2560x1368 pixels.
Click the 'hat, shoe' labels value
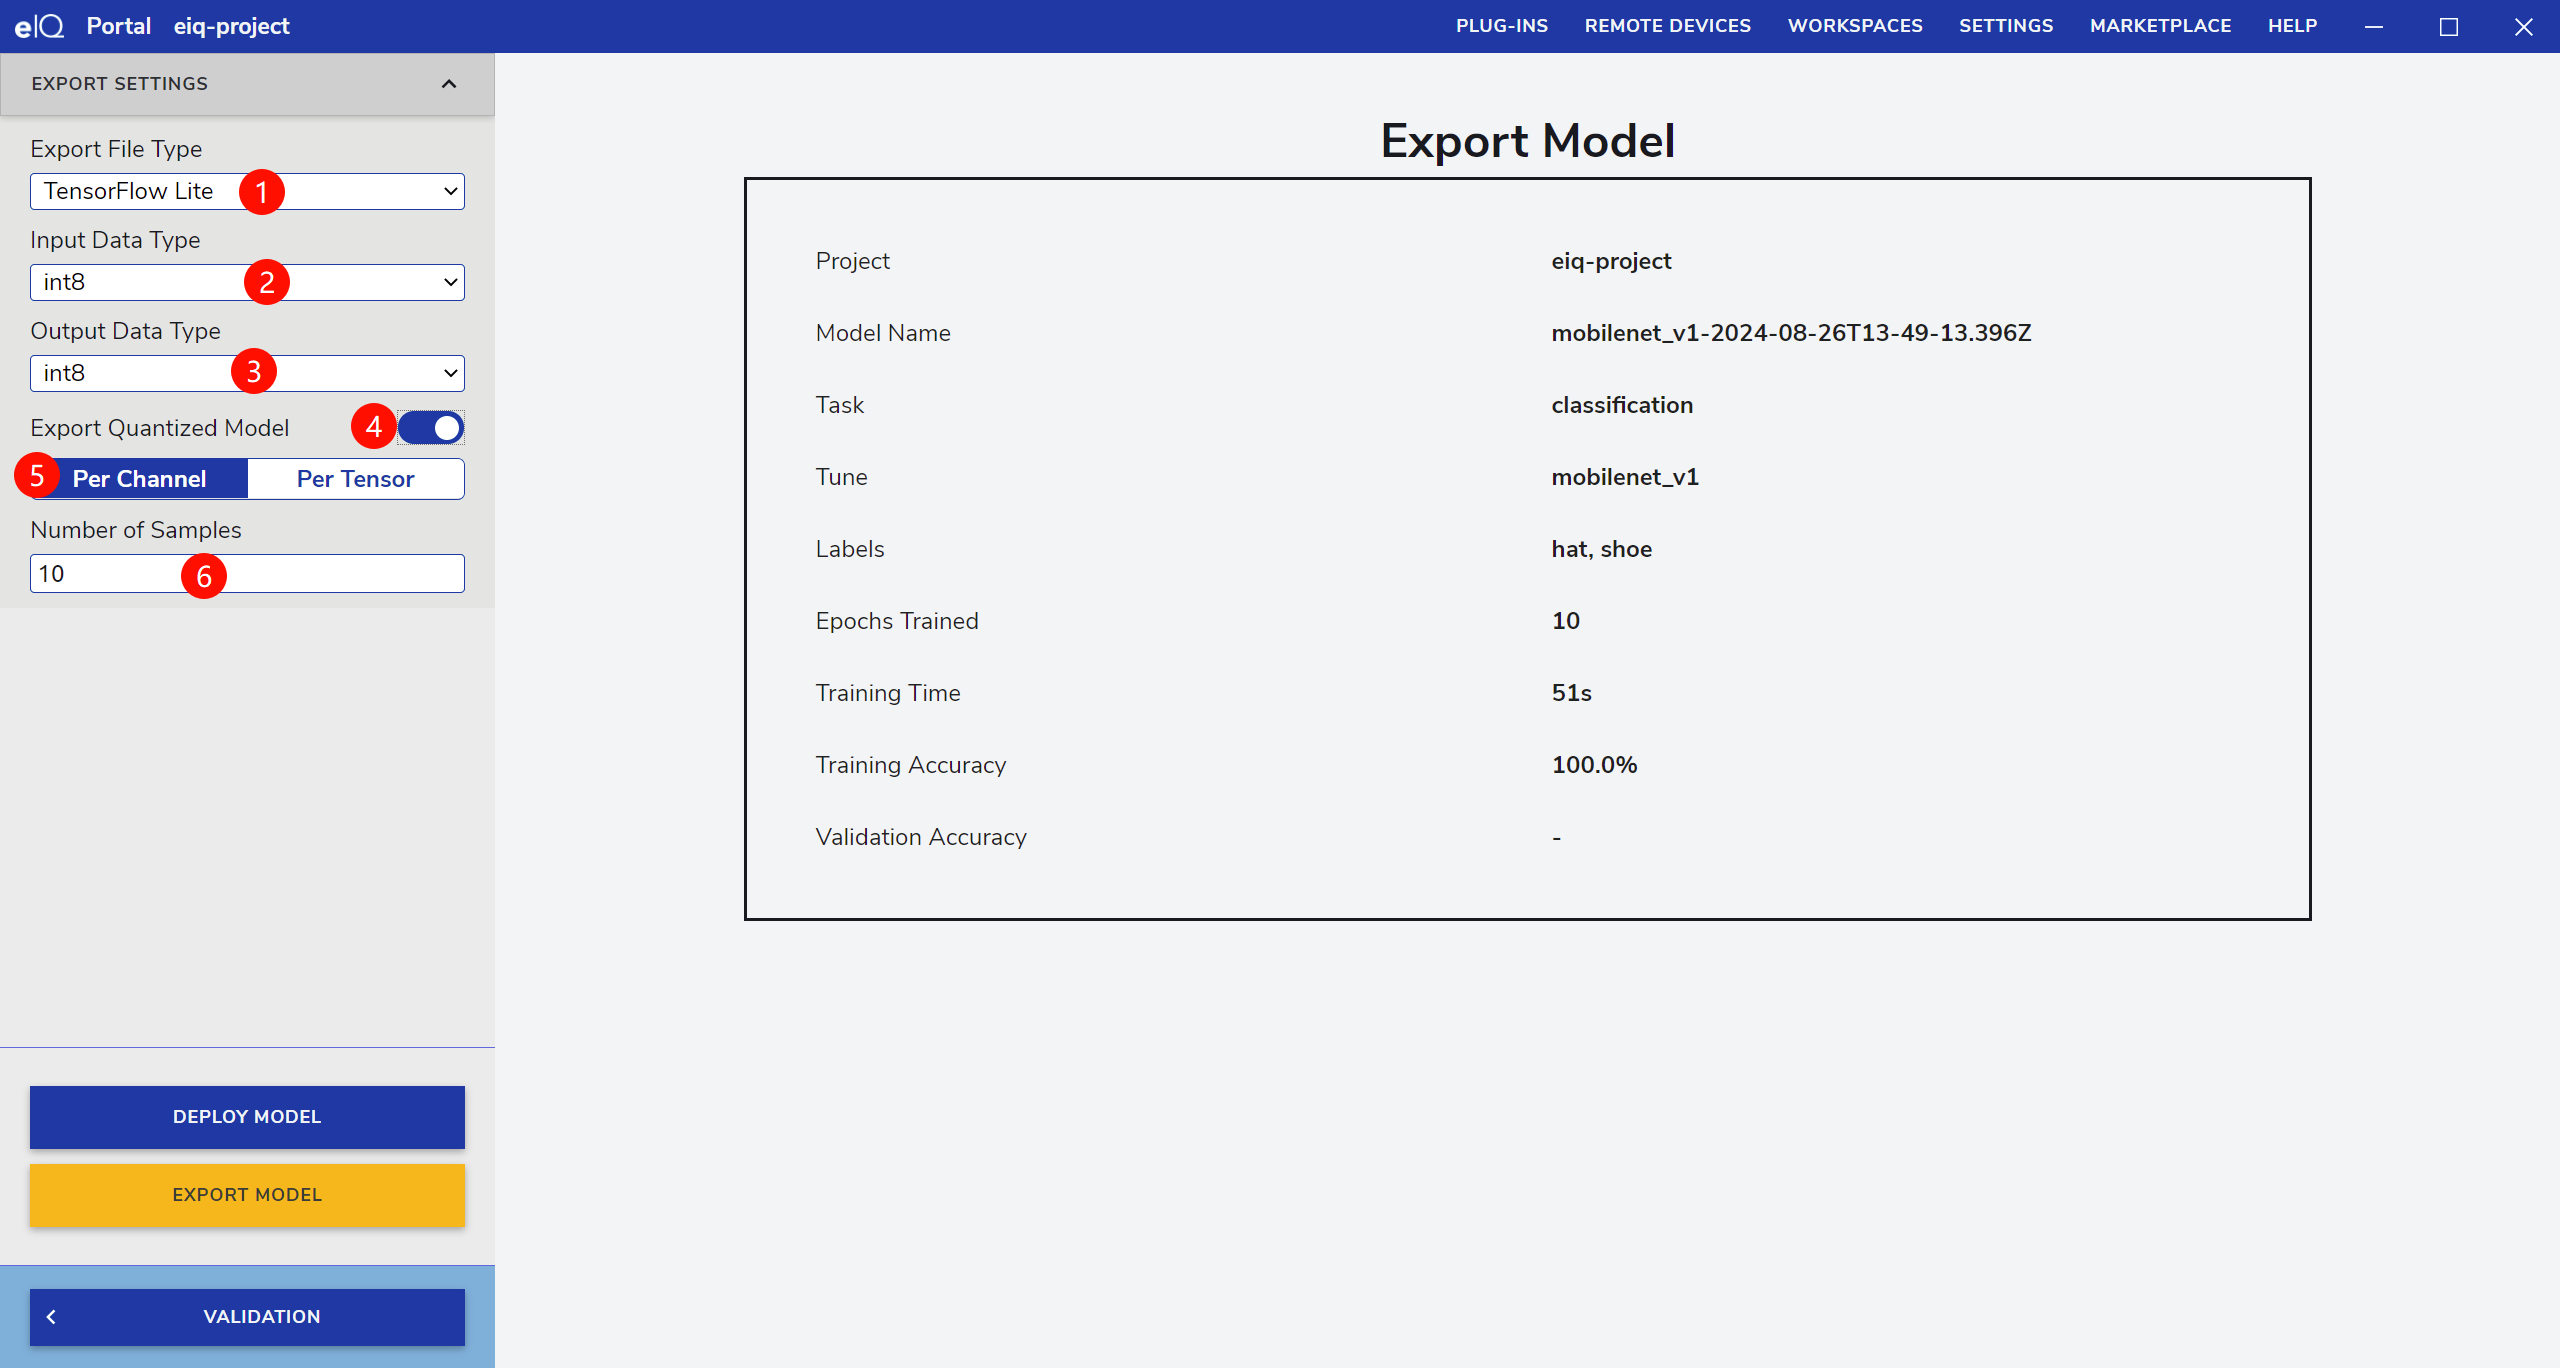(x=1601, y=549)
